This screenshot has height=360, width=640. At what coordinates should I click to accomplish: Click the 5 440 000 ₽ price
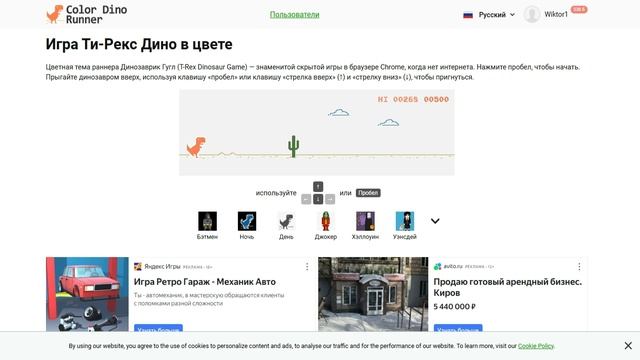pos(454,307)
